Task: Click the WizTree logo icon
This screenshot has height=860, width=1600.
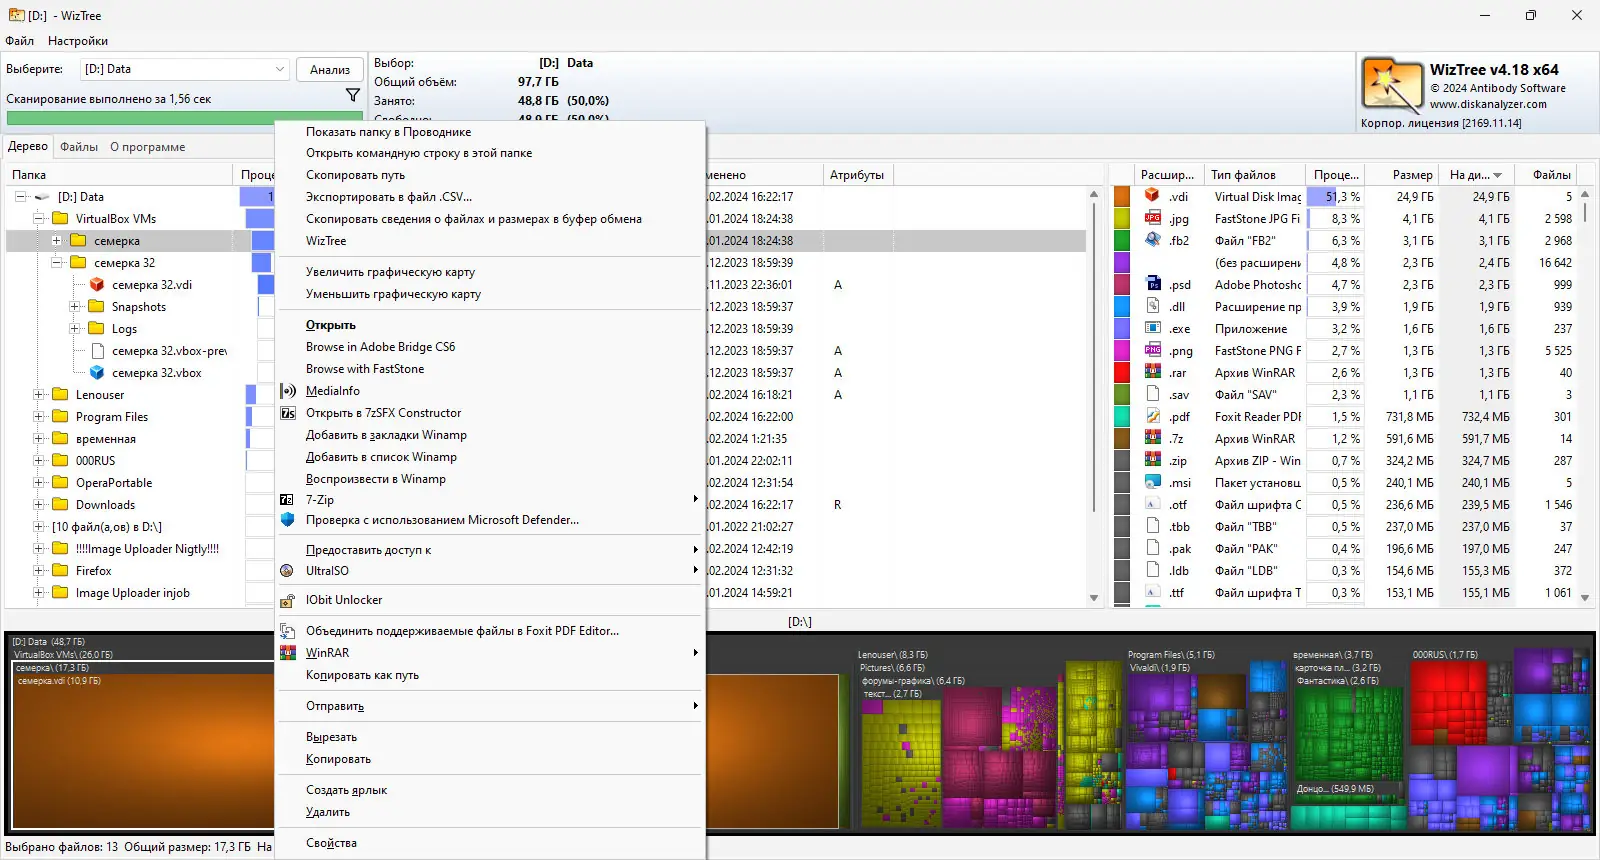Action: click(1391, 85)
